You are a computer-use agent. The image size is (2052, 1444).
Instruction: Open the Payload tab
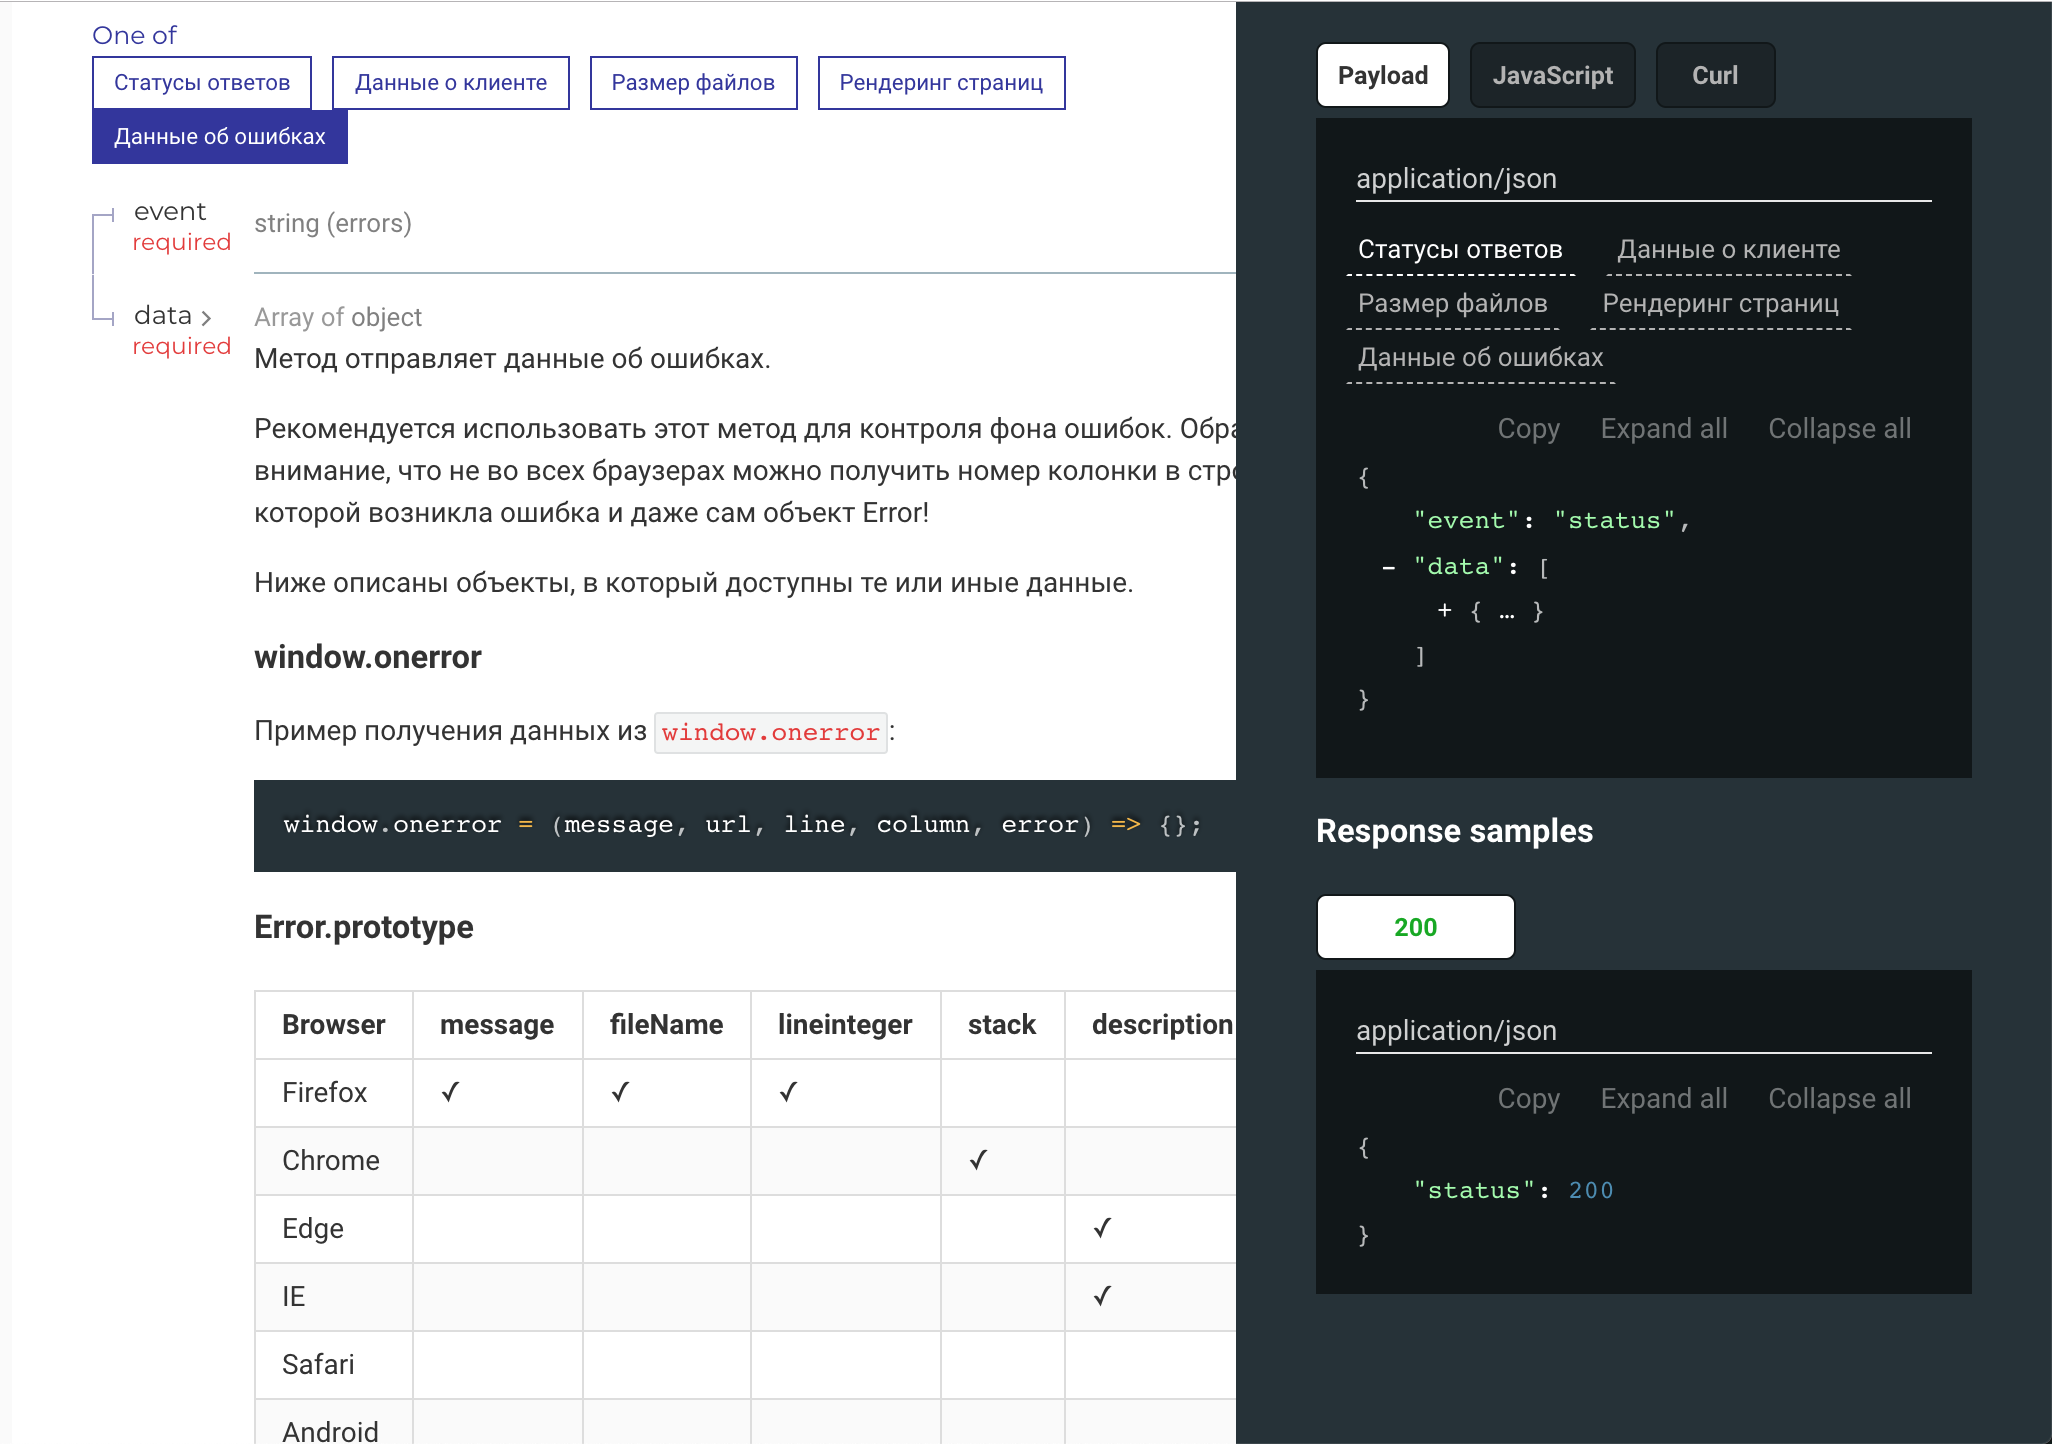pyautogui.click(x=1383, y=75)
